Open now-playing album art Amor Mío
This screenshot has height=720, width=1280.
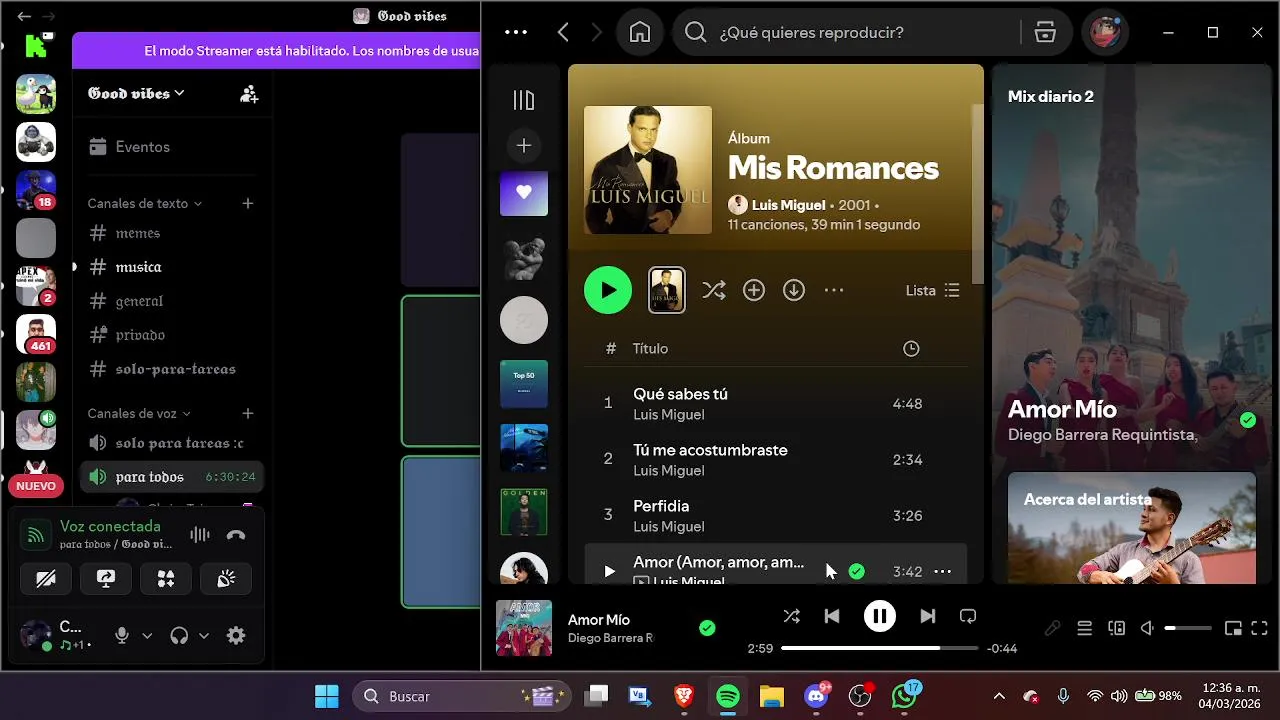tap(524, 628)
